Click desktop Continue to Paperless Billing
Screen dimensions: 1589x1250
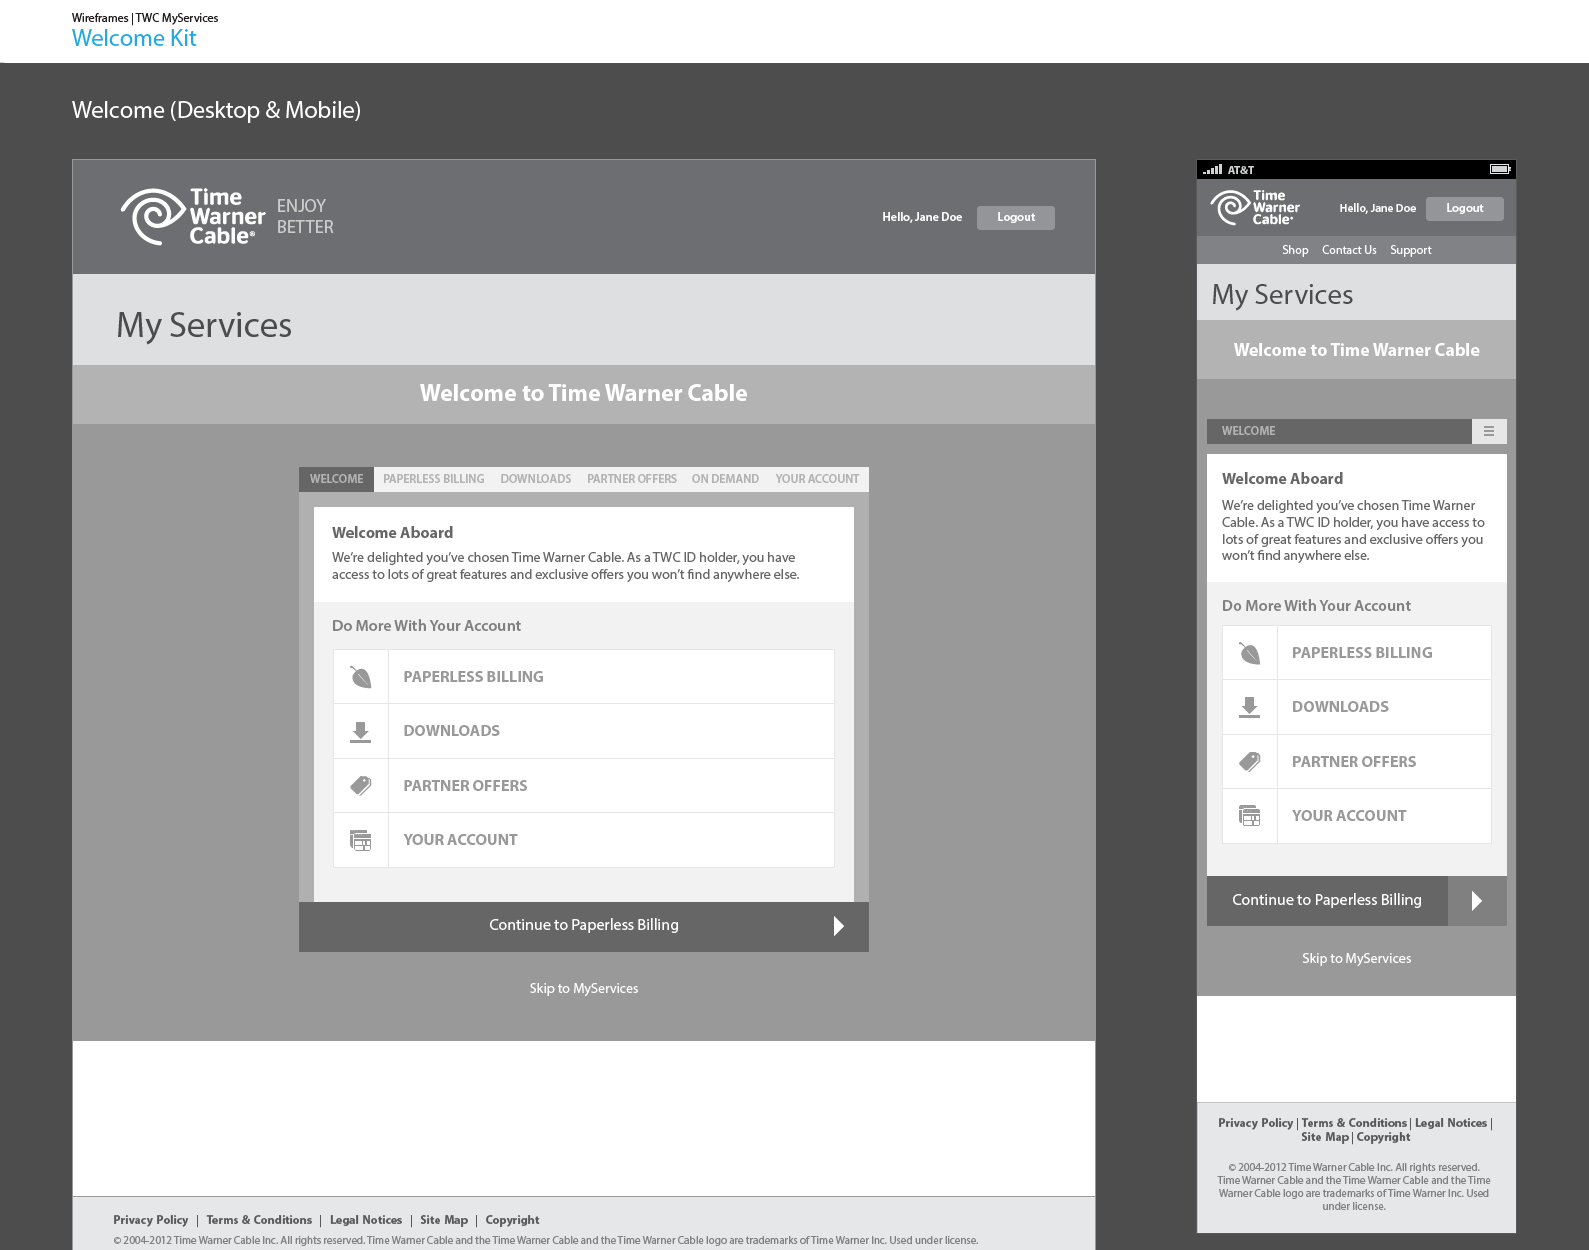click(584, 927)
